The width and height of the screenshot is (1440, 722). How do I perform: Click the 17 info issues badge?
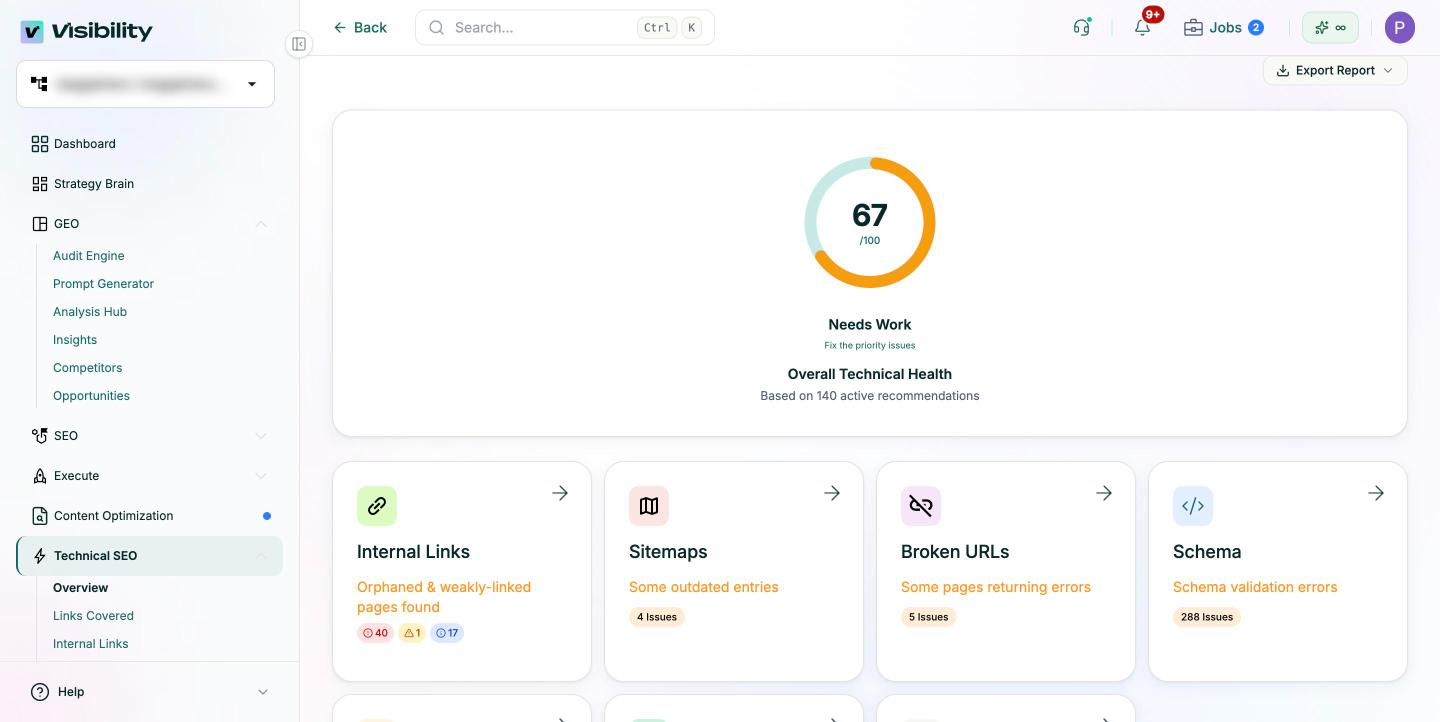pyautogui.click(x=447, y=633)
